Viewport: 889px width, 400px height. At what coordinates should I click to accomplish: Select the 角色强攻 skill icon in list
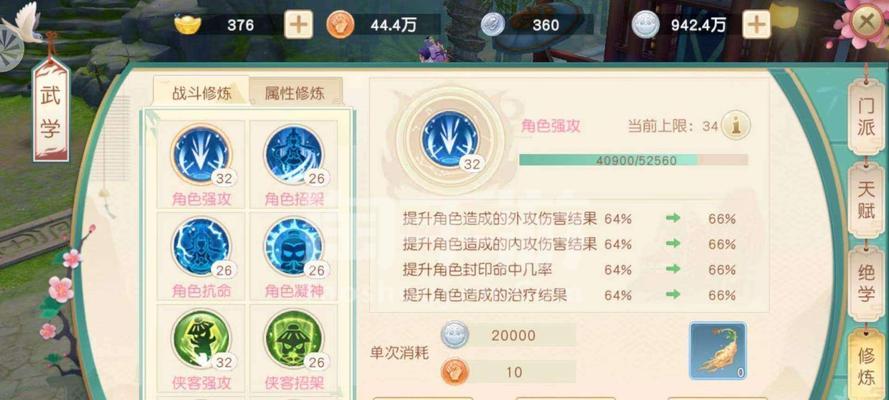(201, 155)
